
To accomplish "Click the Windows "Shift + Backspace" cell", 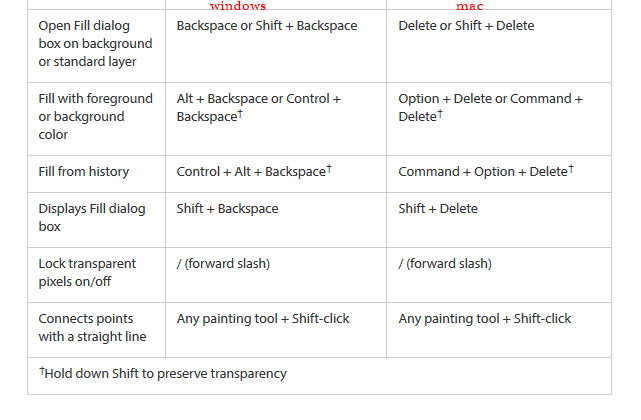I will [x=227, y=209].
